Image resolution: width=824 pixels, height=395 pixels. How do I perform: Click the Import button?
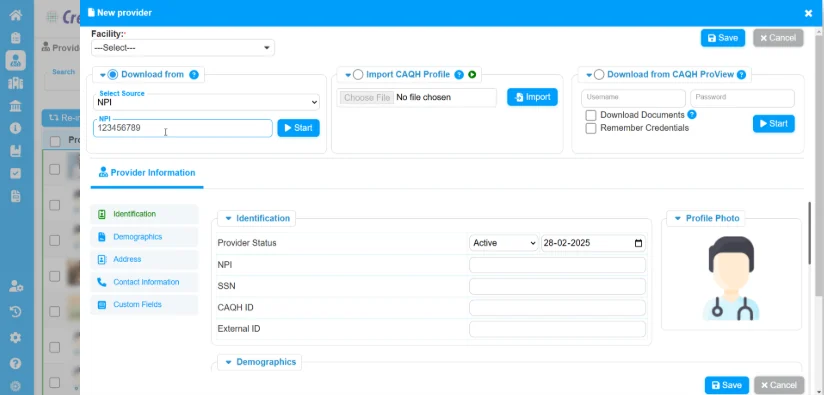pyautogui.click(x=532, y=97)
